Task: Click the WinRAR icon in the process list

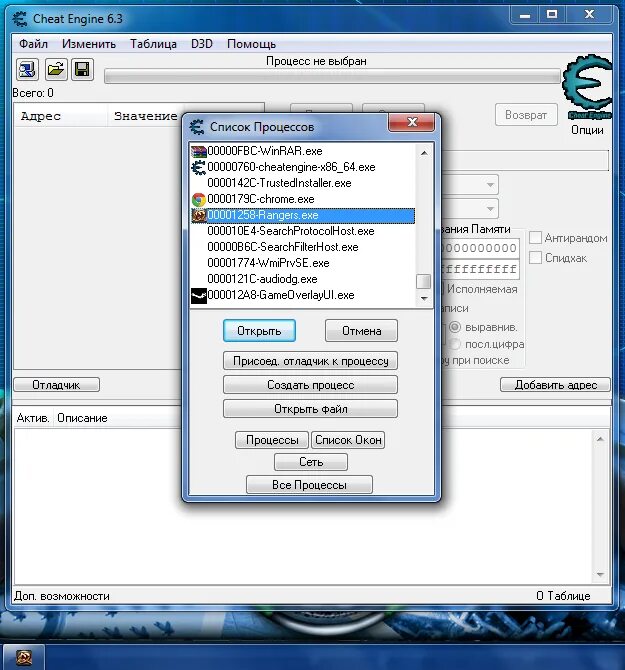Action: pyautogui.click(x=199, y=151)
